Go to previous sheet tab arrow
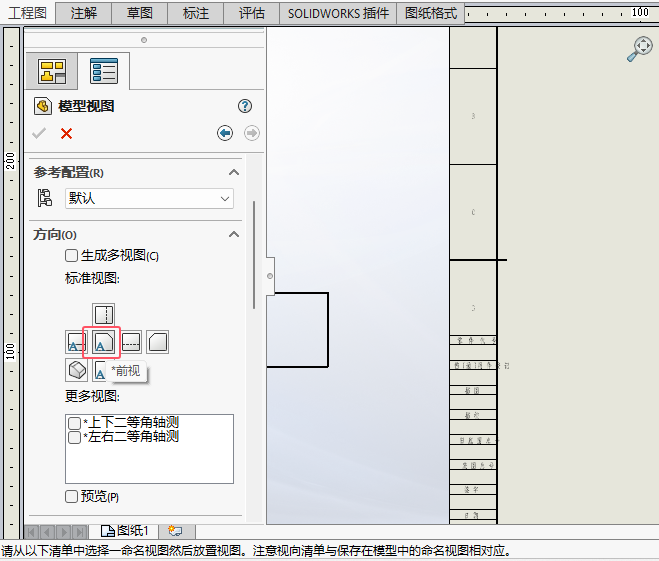The image size is (659, 561). tap(47, 532)
